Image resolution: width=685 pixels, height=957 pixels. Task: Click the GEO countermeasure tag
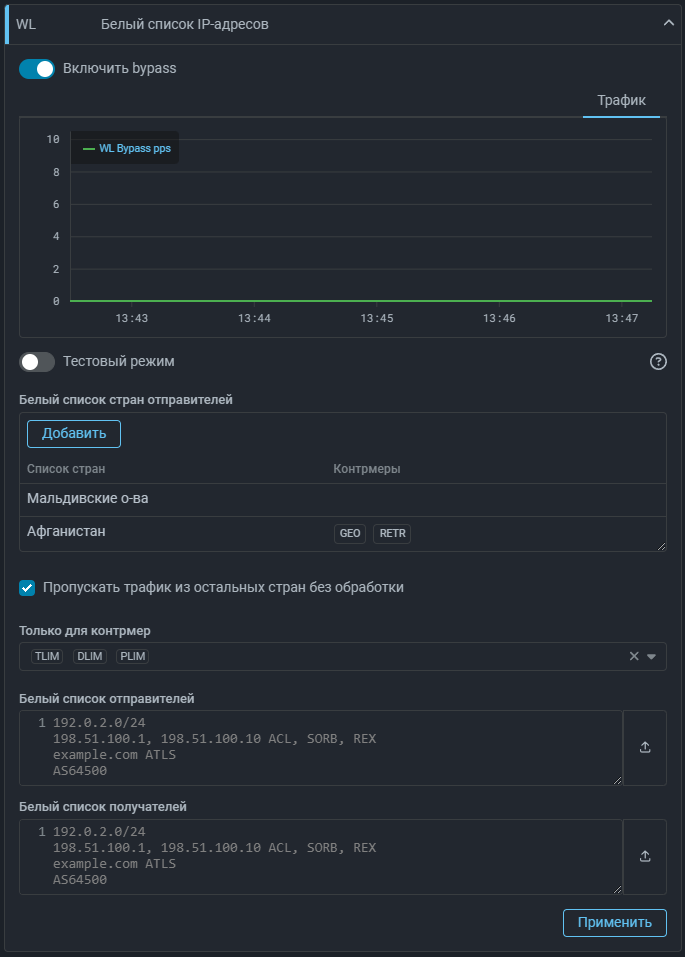350,534
